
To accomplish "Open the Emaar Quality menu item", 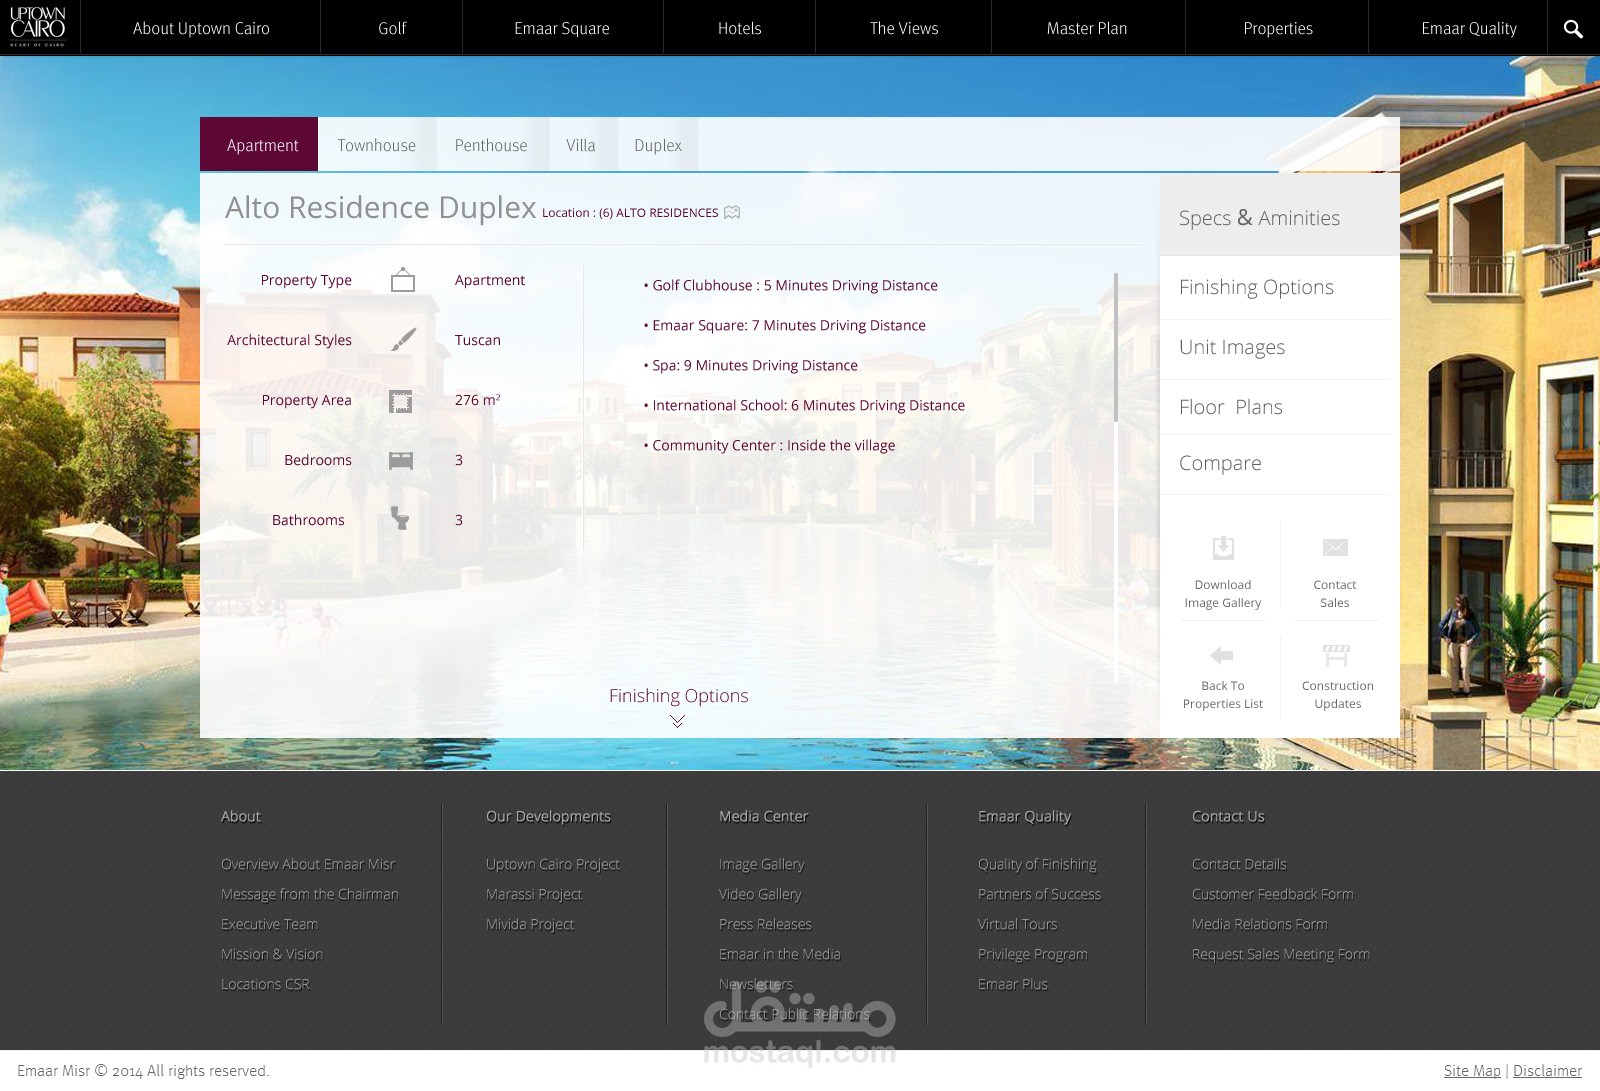I will pyautogui.click(x=1469, y=28).
